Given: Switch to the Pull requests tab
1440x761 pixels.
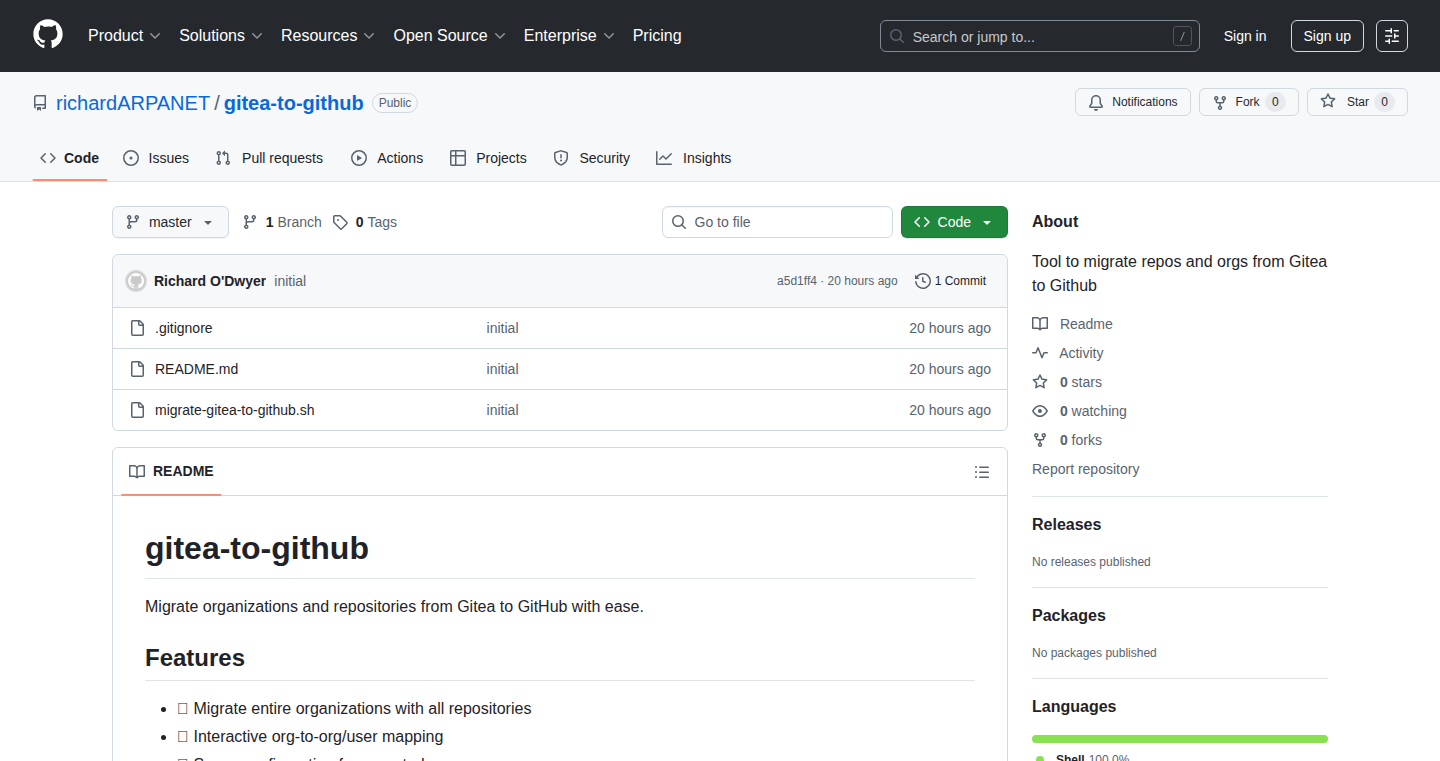Looking at the screenshot, I should click(270, 158).
